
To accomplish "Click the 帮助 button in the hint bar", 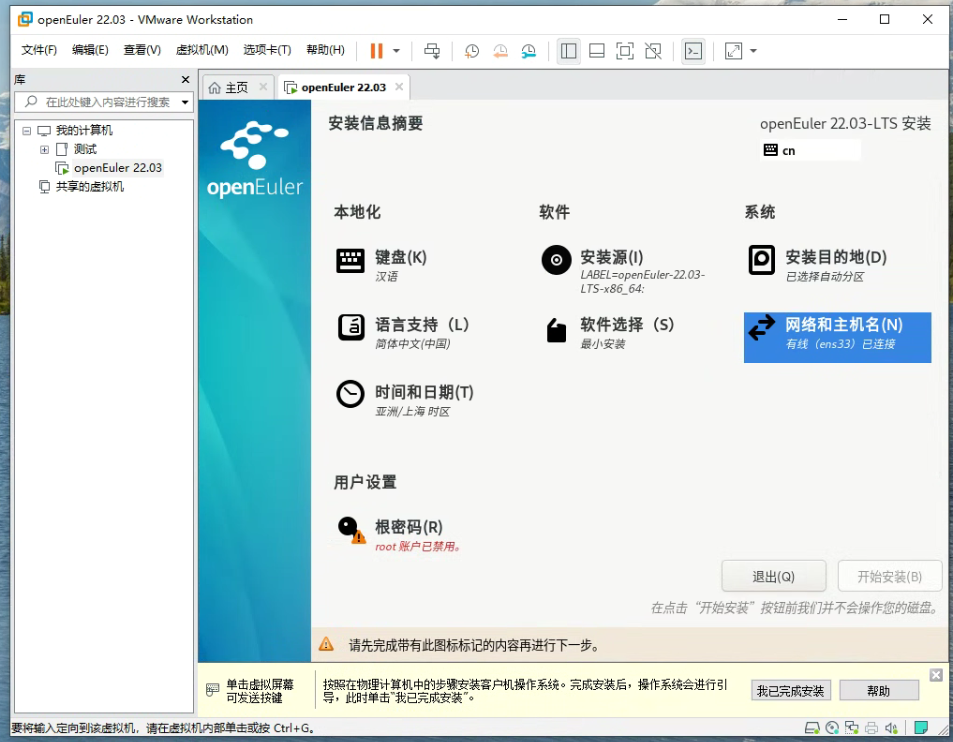I will [878, 691].
